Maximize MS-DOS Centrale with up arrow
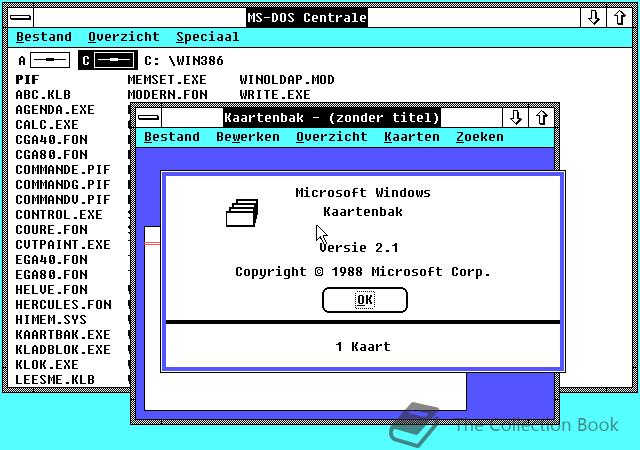Screen dimensions: 640x450 click(x=620, y=18)
